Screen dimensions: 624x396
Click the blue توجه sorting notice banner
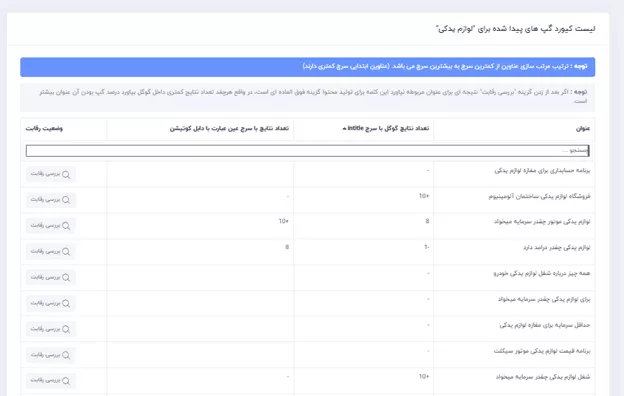pos(308,67)
